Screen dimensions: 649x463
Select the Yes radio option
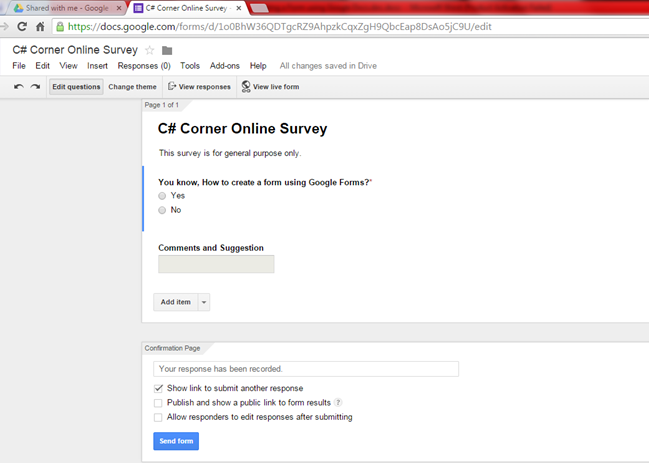click(x=162, y=196)
